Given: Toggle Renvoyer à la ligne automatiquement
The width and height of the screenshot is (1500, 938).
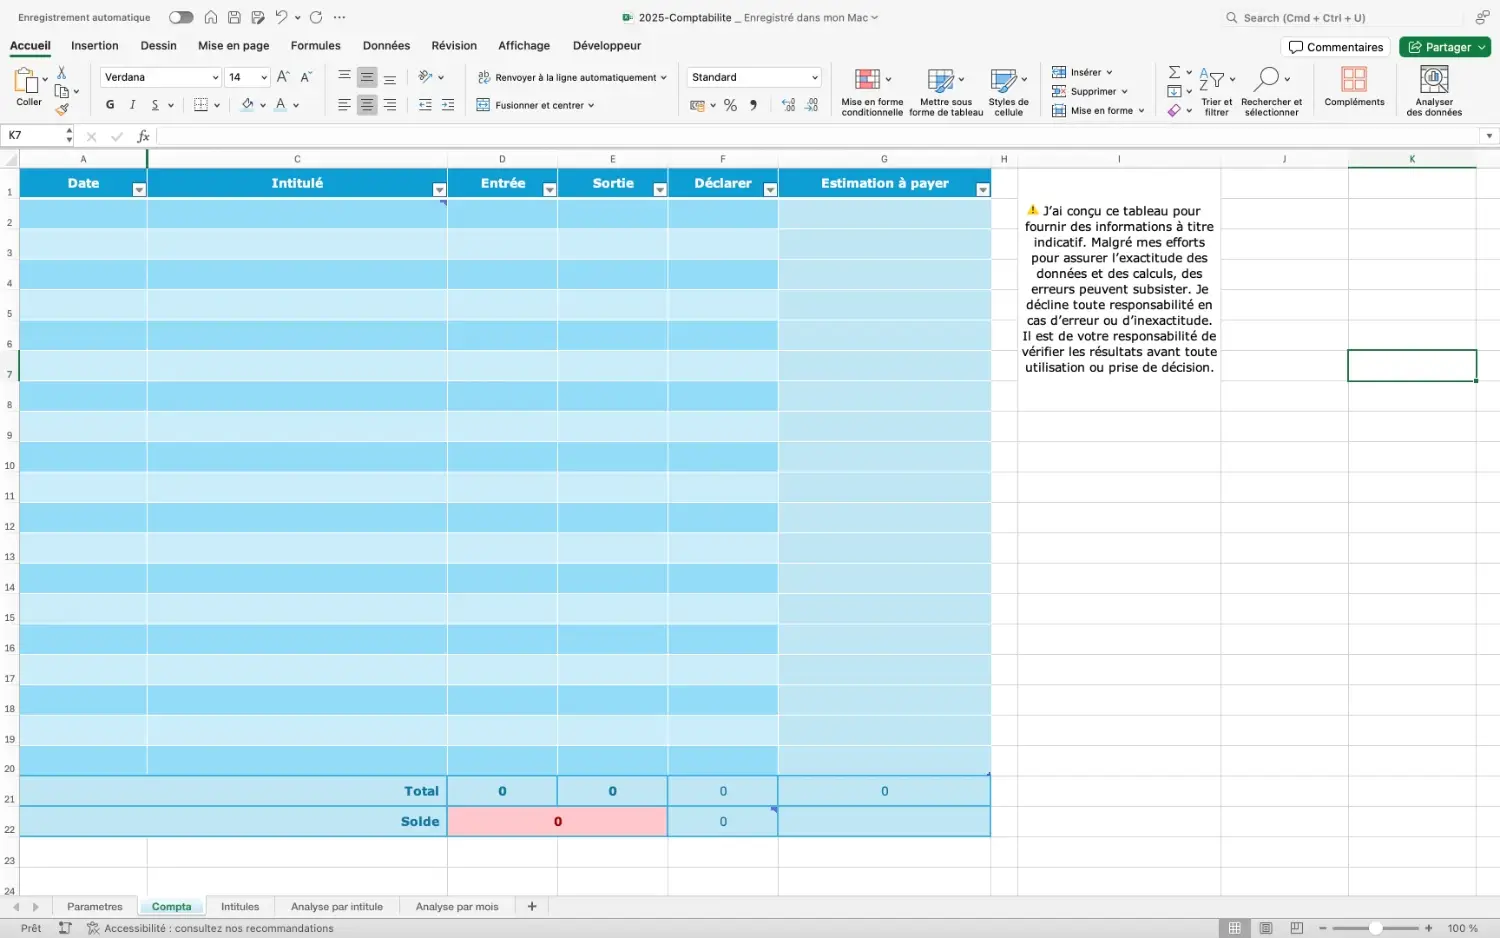Looking at the screenshot, I should point(571,77).
